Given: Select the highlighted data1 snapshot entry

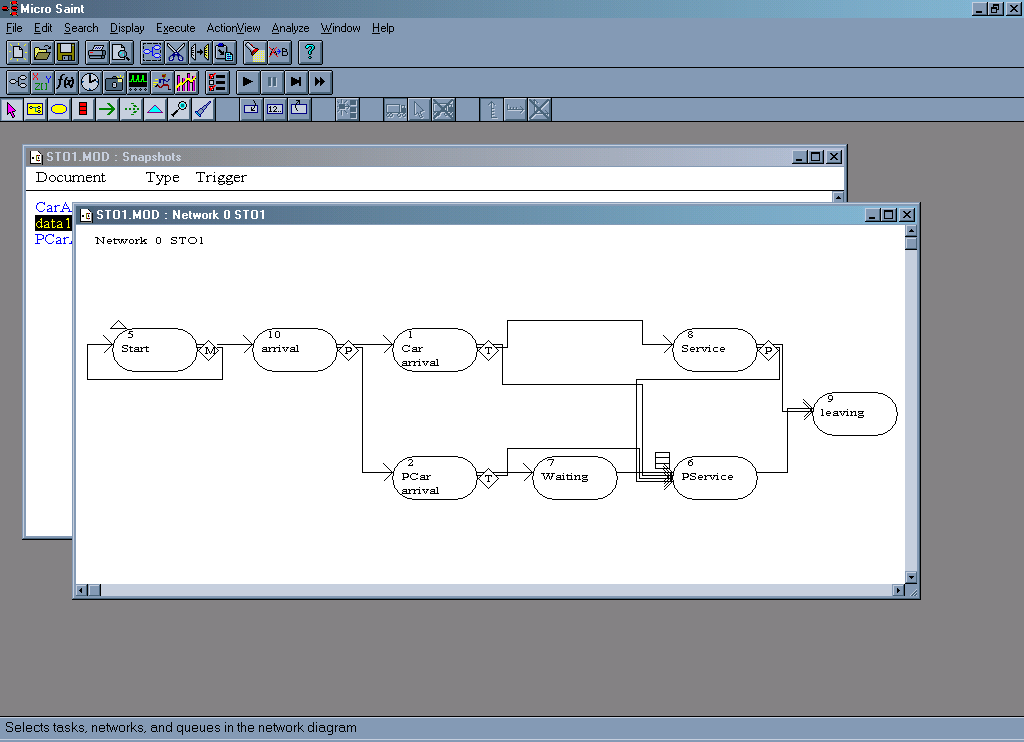Looking at the screenshot, I should point(53,223).
